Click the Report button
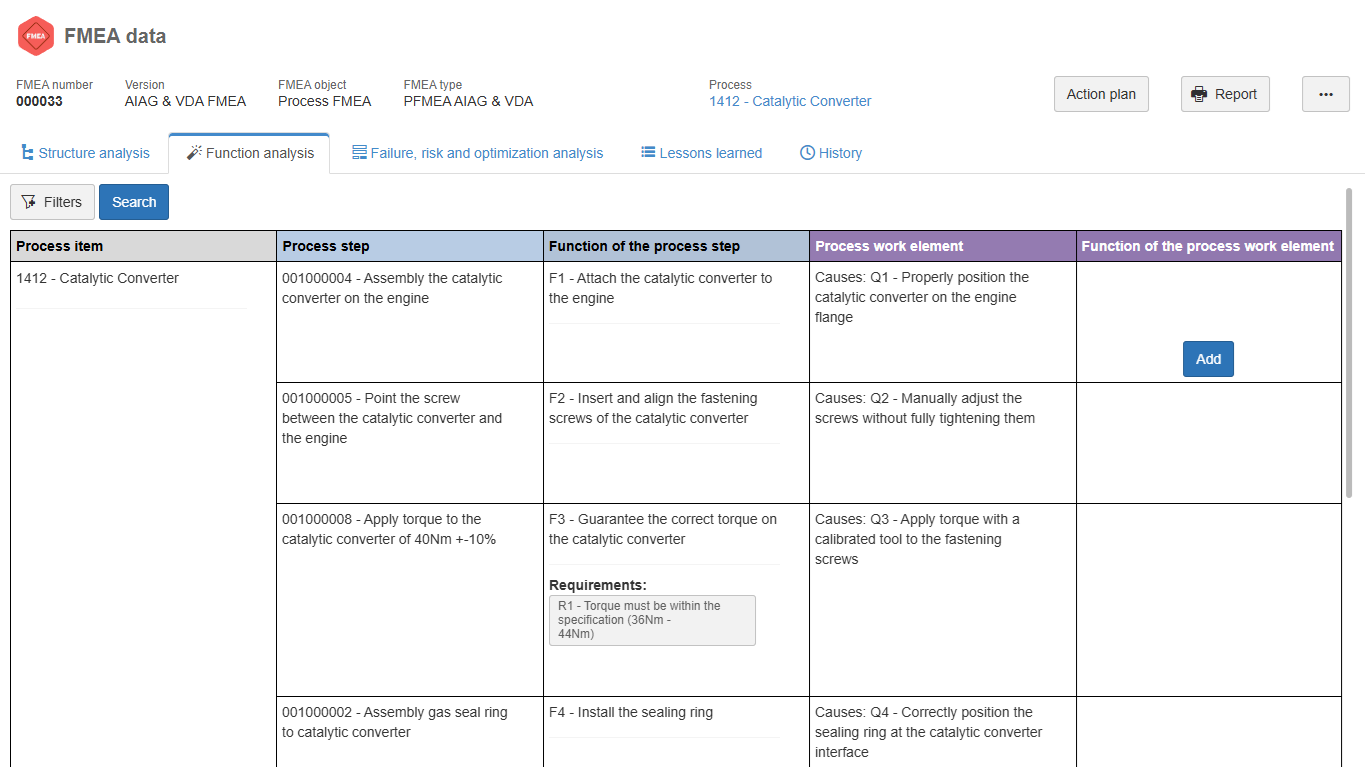 1225,94
